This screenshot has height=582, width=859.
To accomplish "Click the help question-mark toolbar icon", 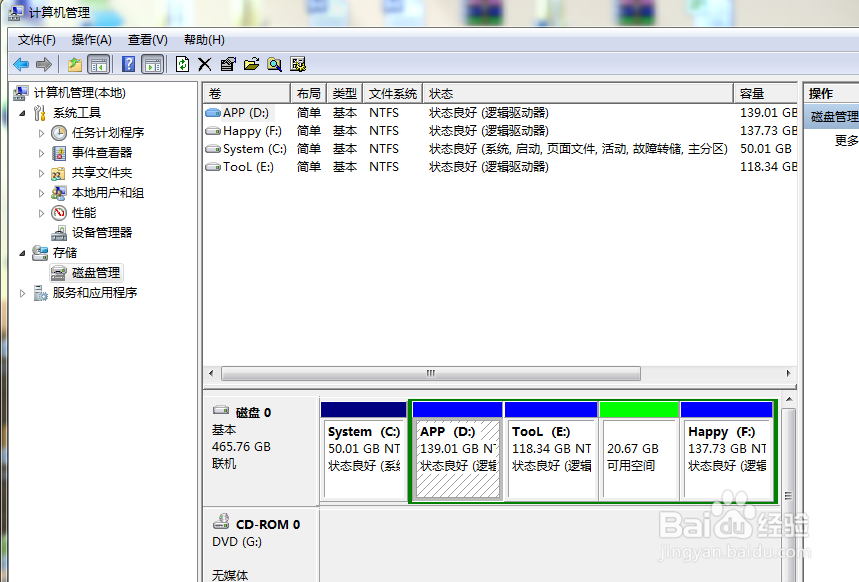I will [x=127, y=63].
